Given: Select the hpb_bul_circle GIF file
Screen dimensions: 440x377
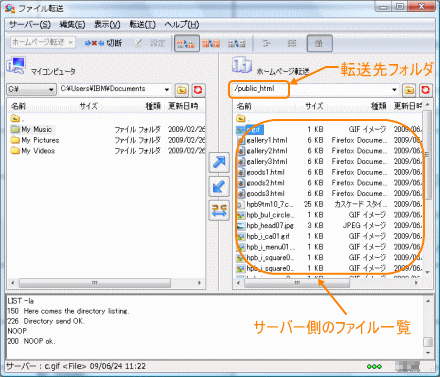Looking at the screenshot, I should point(266,215).
